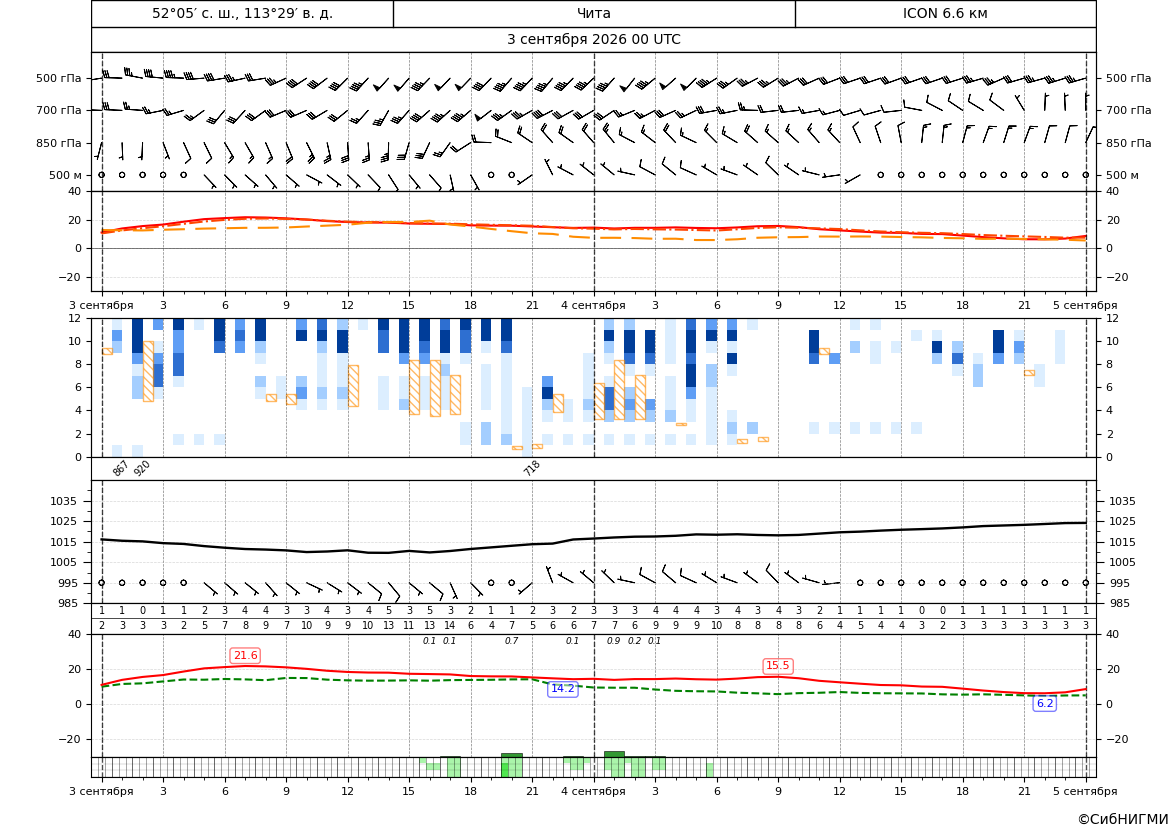Click the 867 cloud base label

click(120, 468)
